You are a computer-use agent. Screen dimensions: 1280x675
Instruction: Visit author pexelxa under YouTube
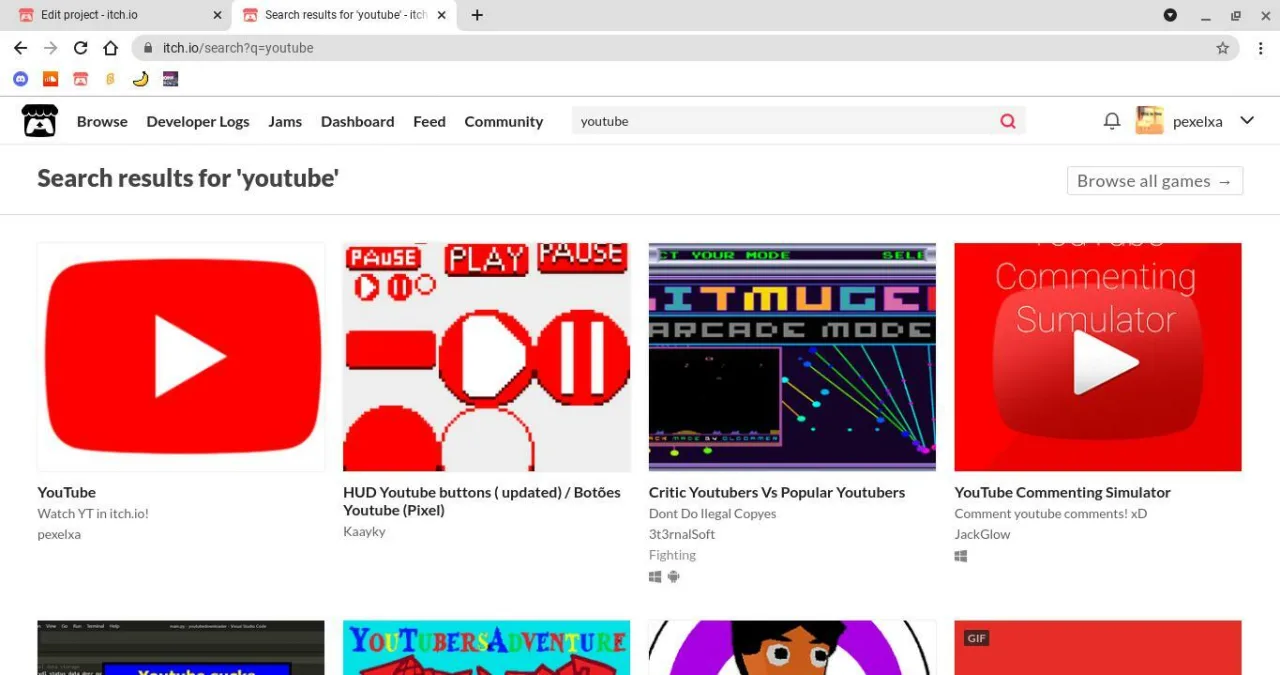(x=59, y=534)
